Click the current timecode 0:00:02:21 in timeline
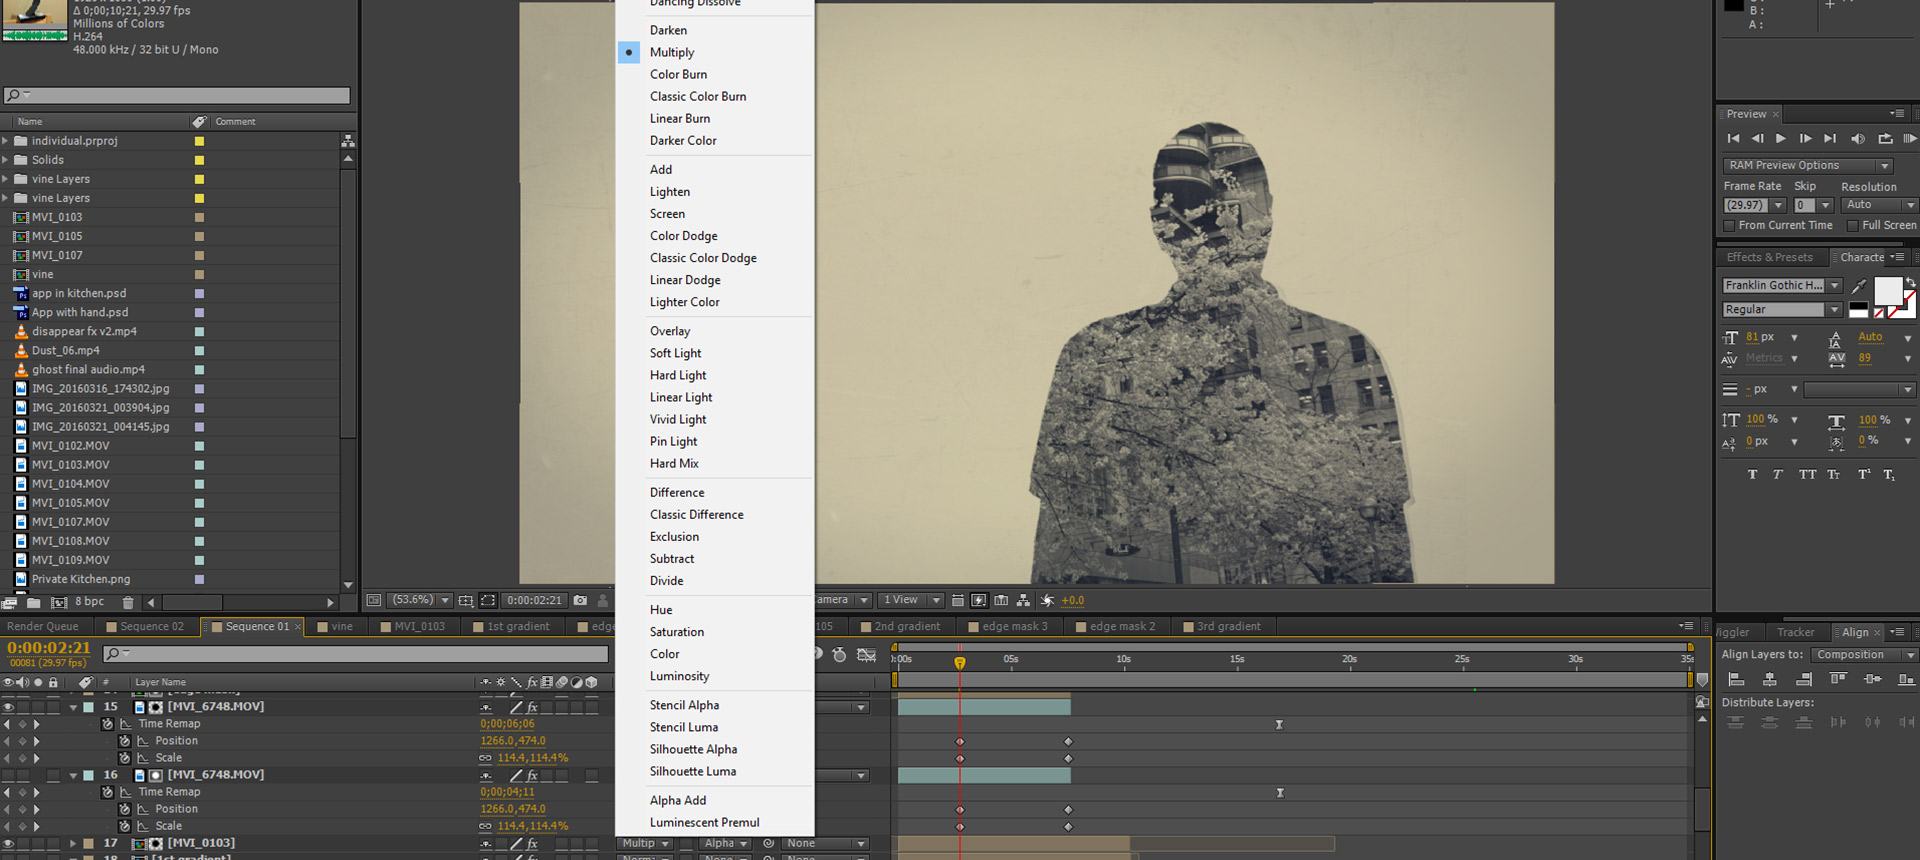The height and width of the screenshot is (860, 1920). pos(49,648)
